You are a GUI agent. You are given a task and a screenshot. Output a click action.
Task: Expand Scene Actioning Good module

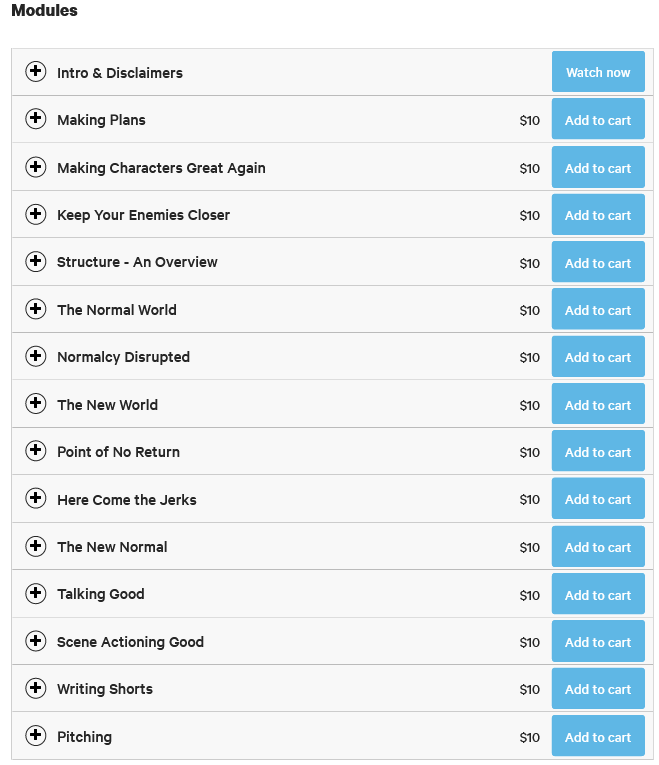36,641
